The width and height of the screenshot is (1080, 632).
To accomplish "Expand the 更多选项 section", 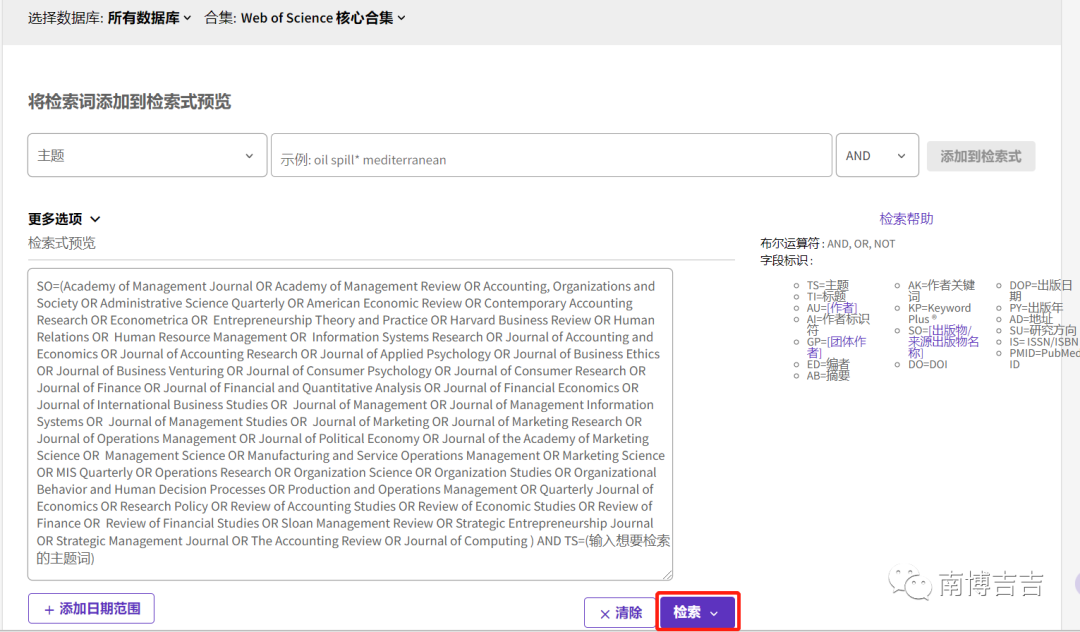I will tap(64, 219).
